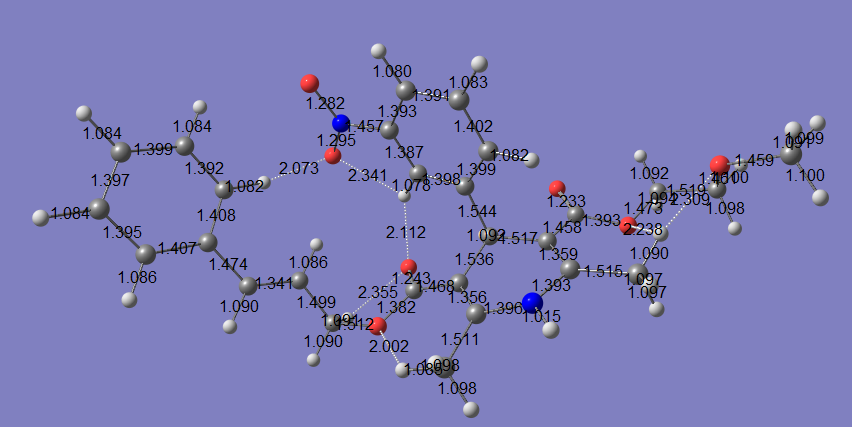Click the red oxygen atom below 2.112 label
Viewport: 852px width, 427px height.
point(408,267)
